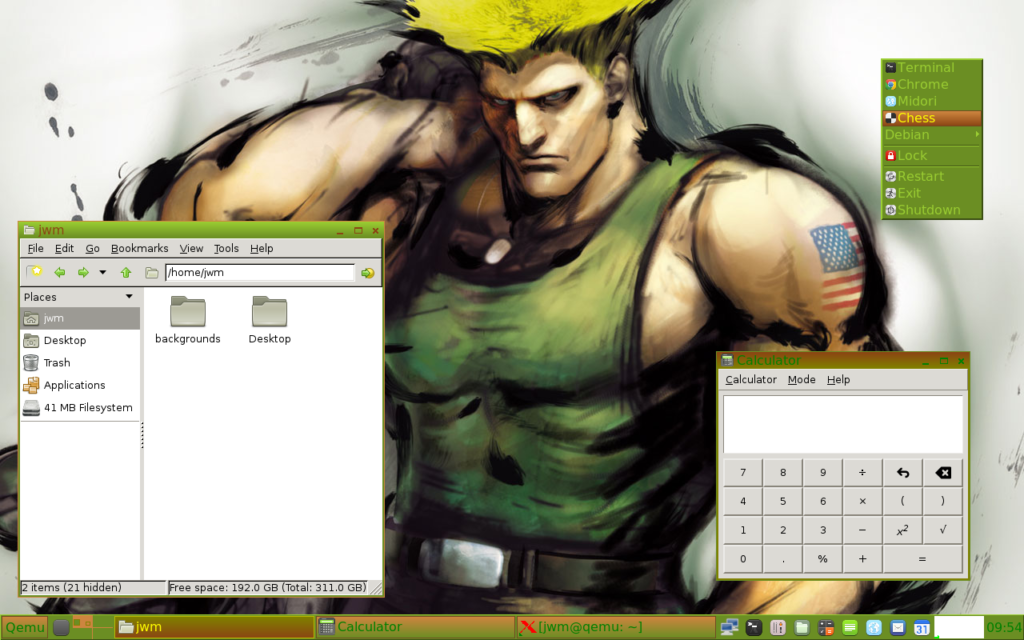Image resolution: width=1024 pixels, height=640 pixels.
Task: Expand the Debian submenu
Action: (931, 135)
